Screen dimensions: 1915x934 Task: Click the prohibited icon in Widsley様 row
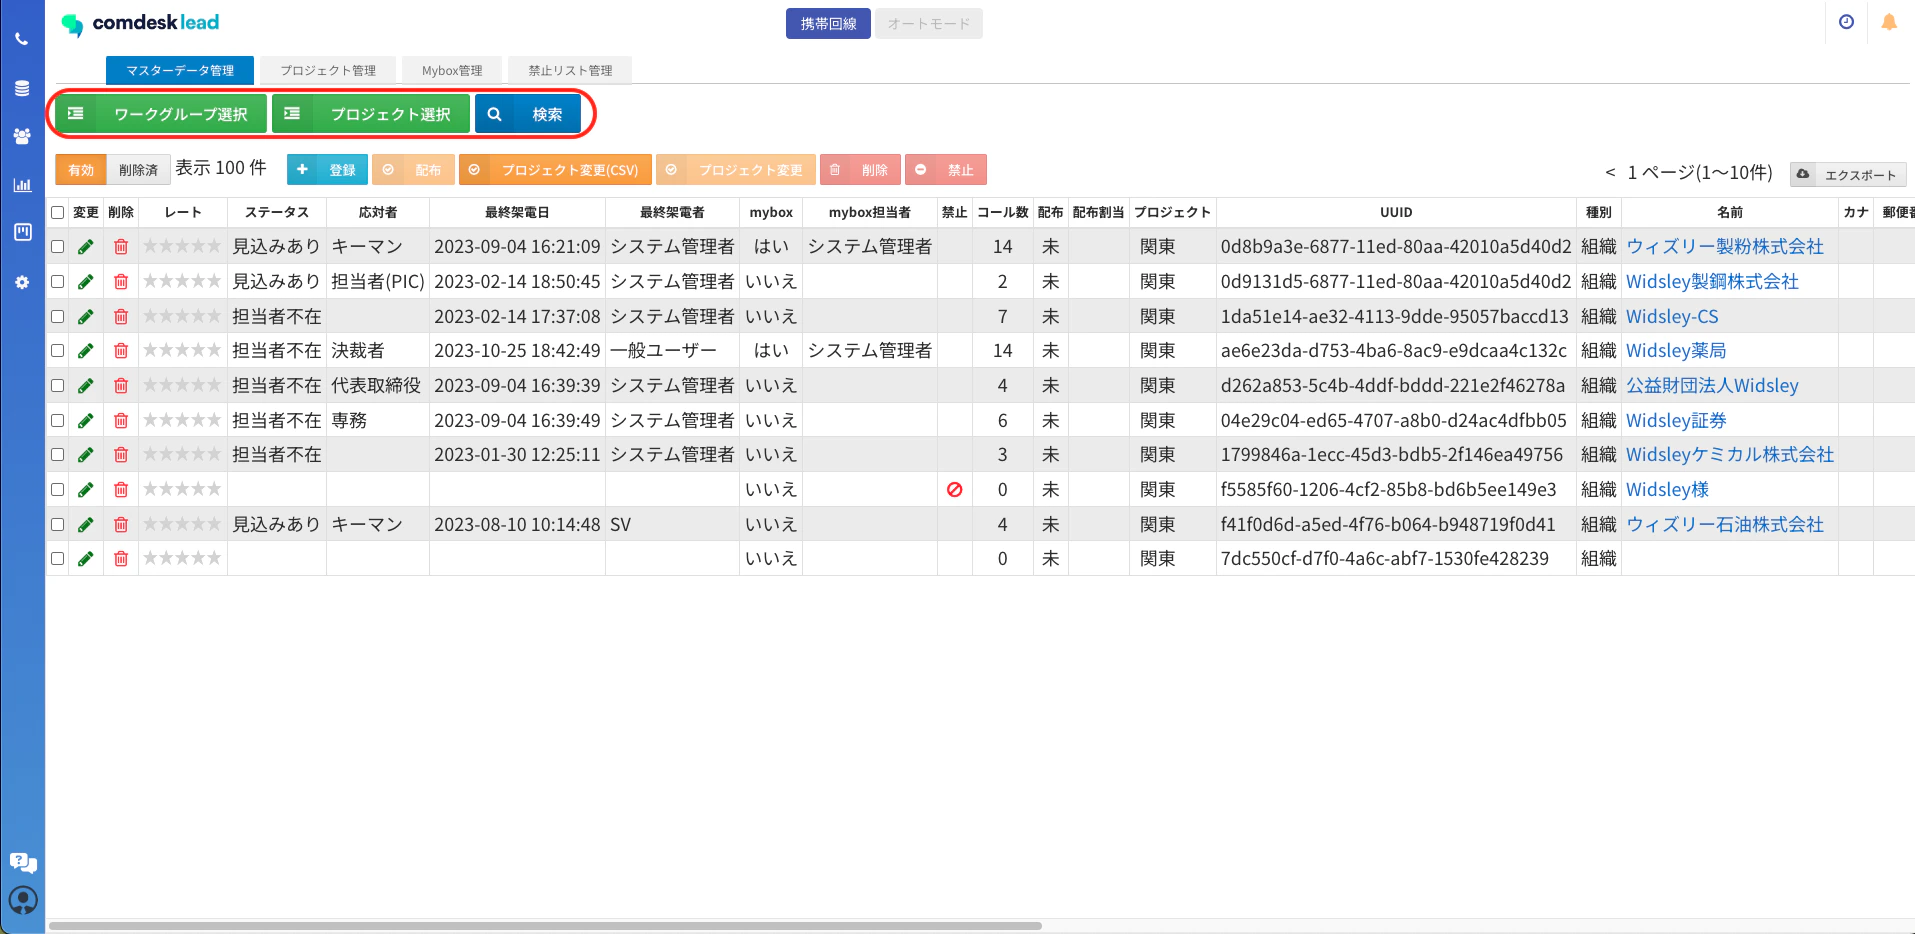pos(955,490)
